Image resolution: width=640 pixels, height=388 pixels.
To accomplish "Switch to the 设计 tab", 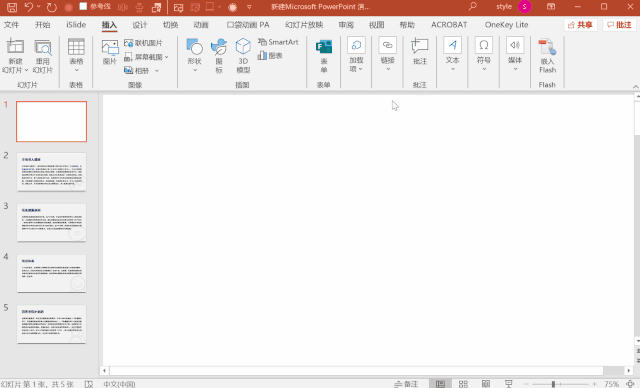I will point(140,25).
